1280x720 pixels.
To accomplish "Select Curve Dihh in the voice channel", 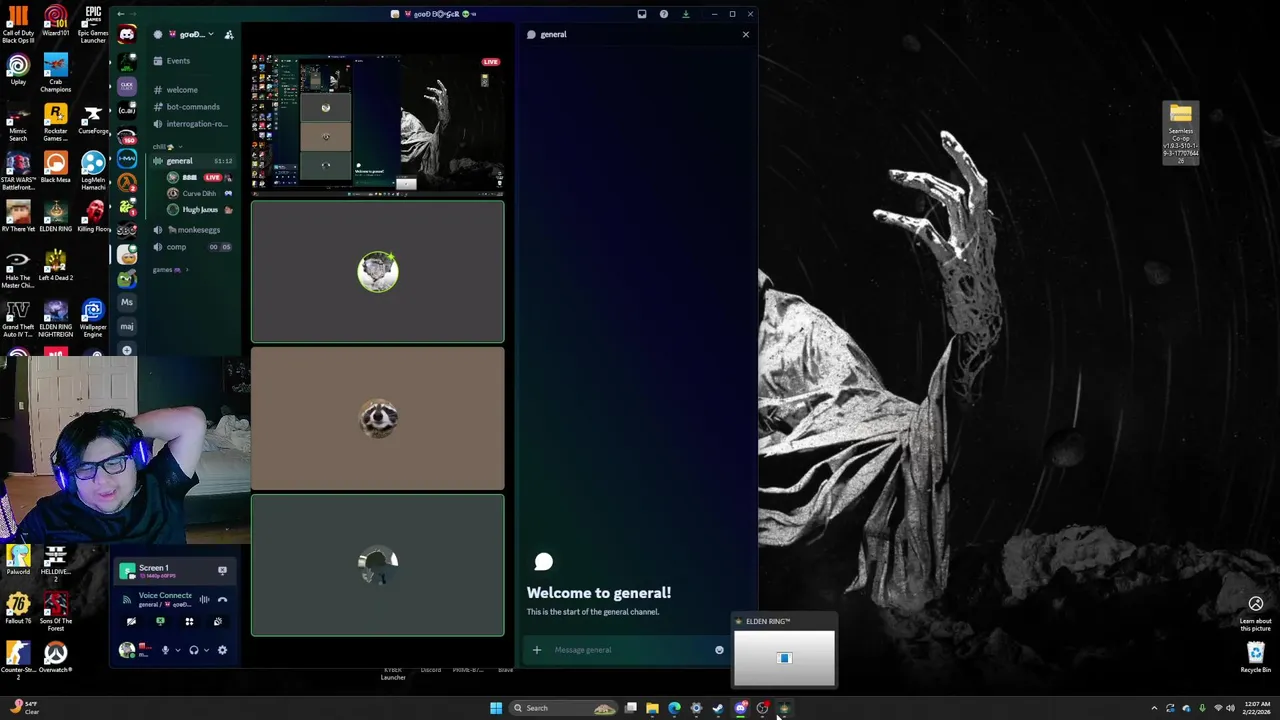I will pos(199,194).
